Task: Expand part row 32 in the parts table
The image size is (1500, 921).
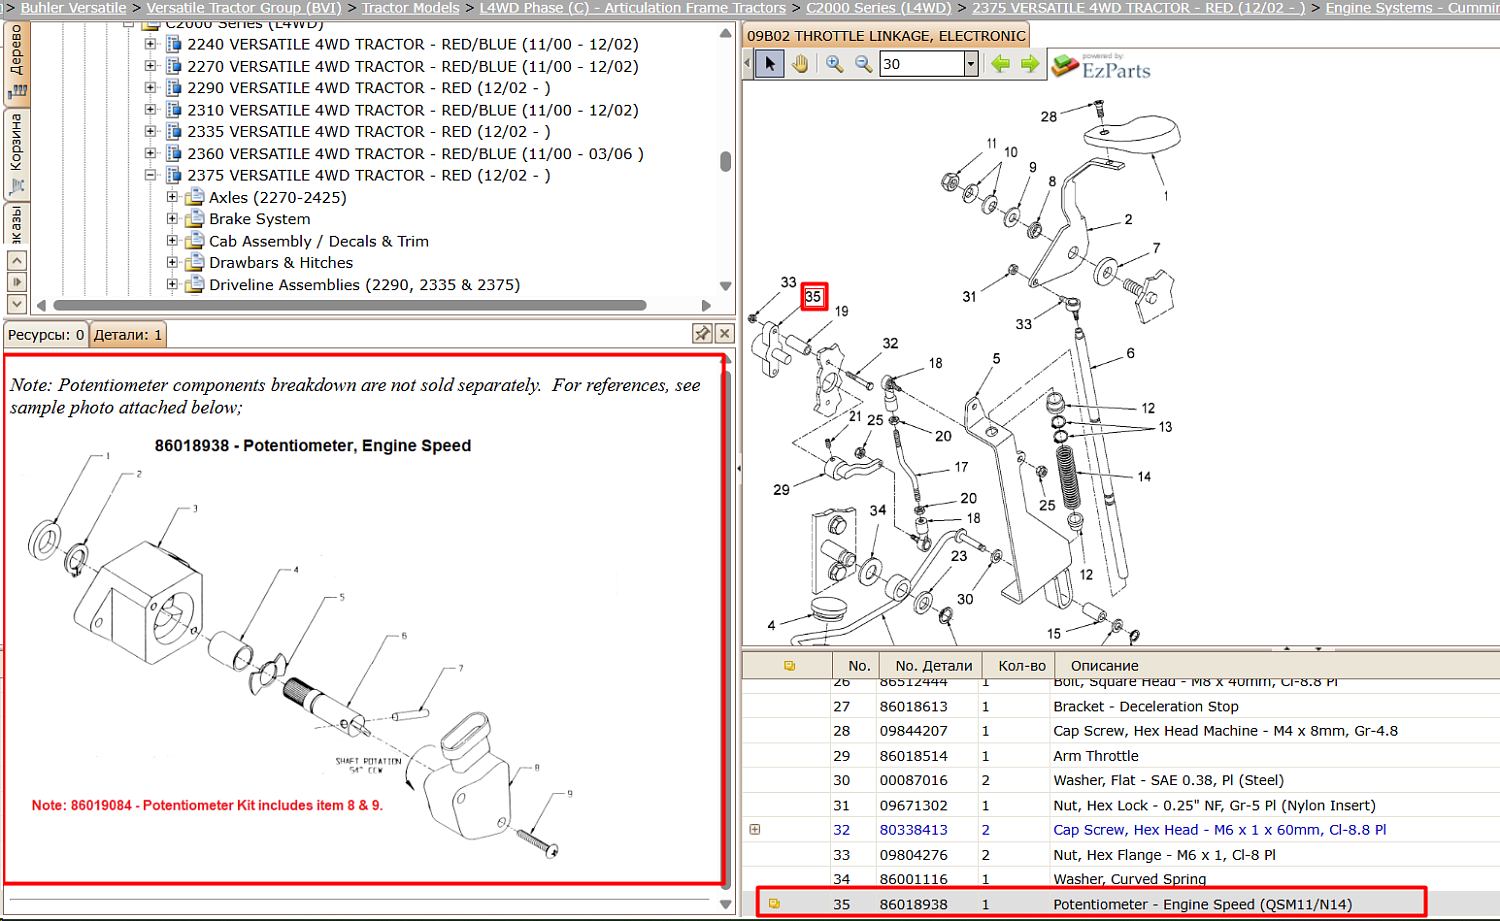Action: pos(755,829)
